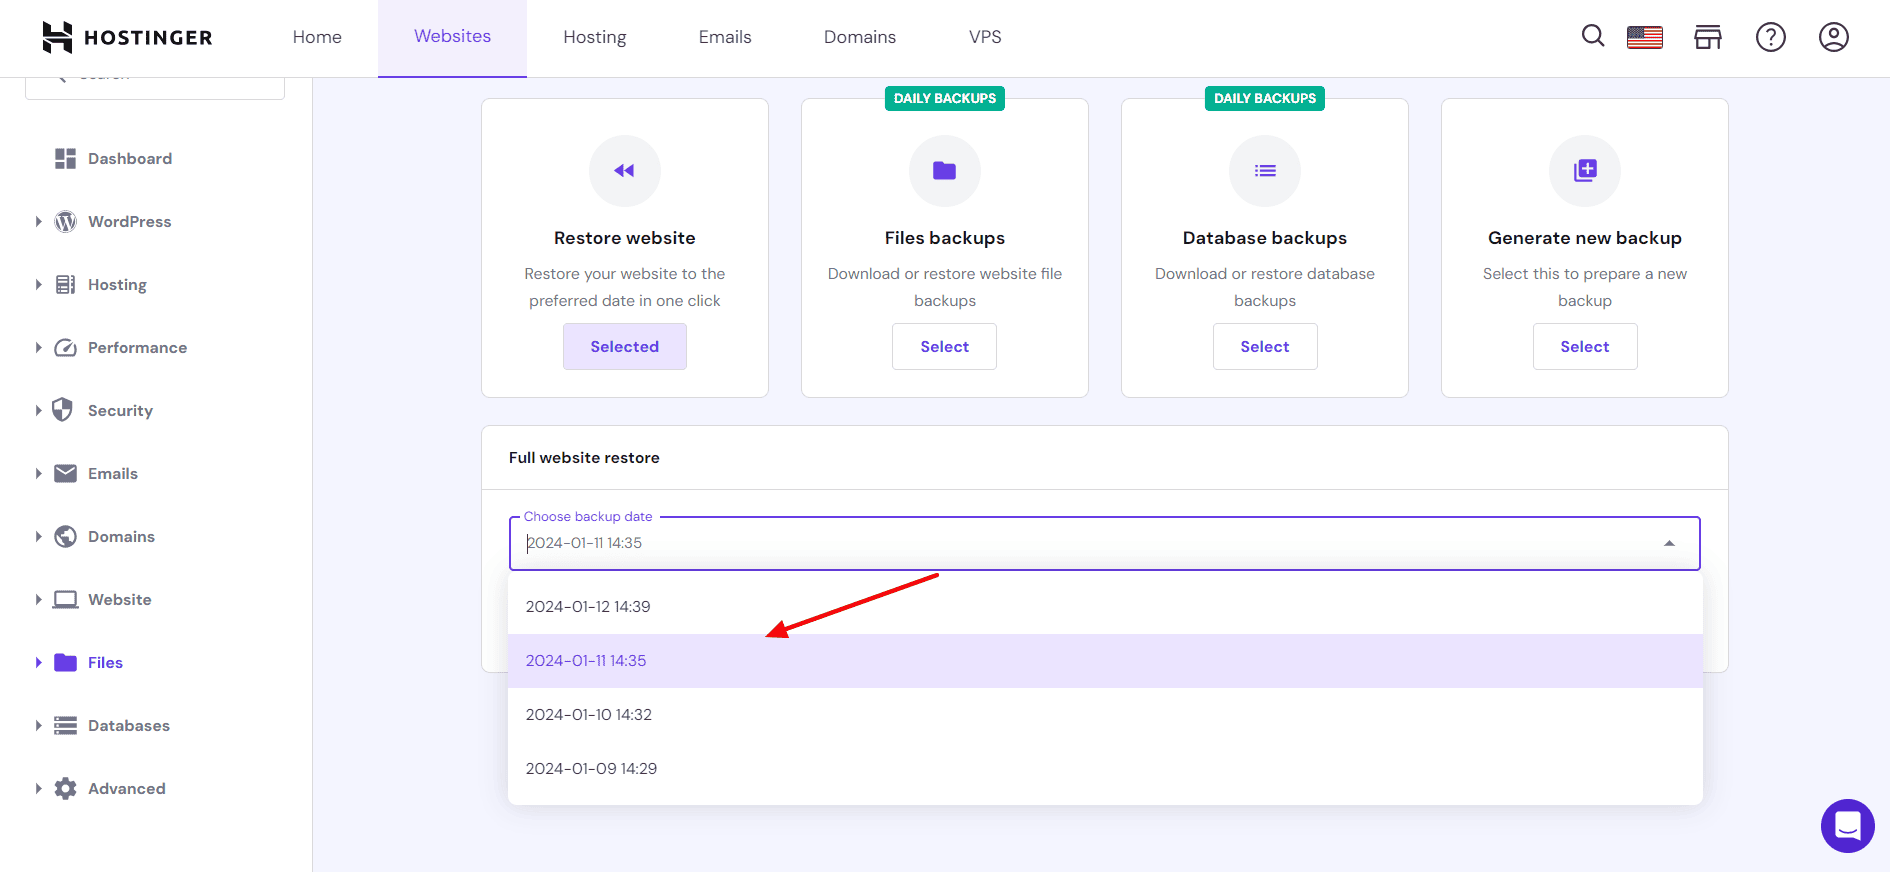Click the search magnifier icon in header
1890x872 pixels.
click(1592, 37)
